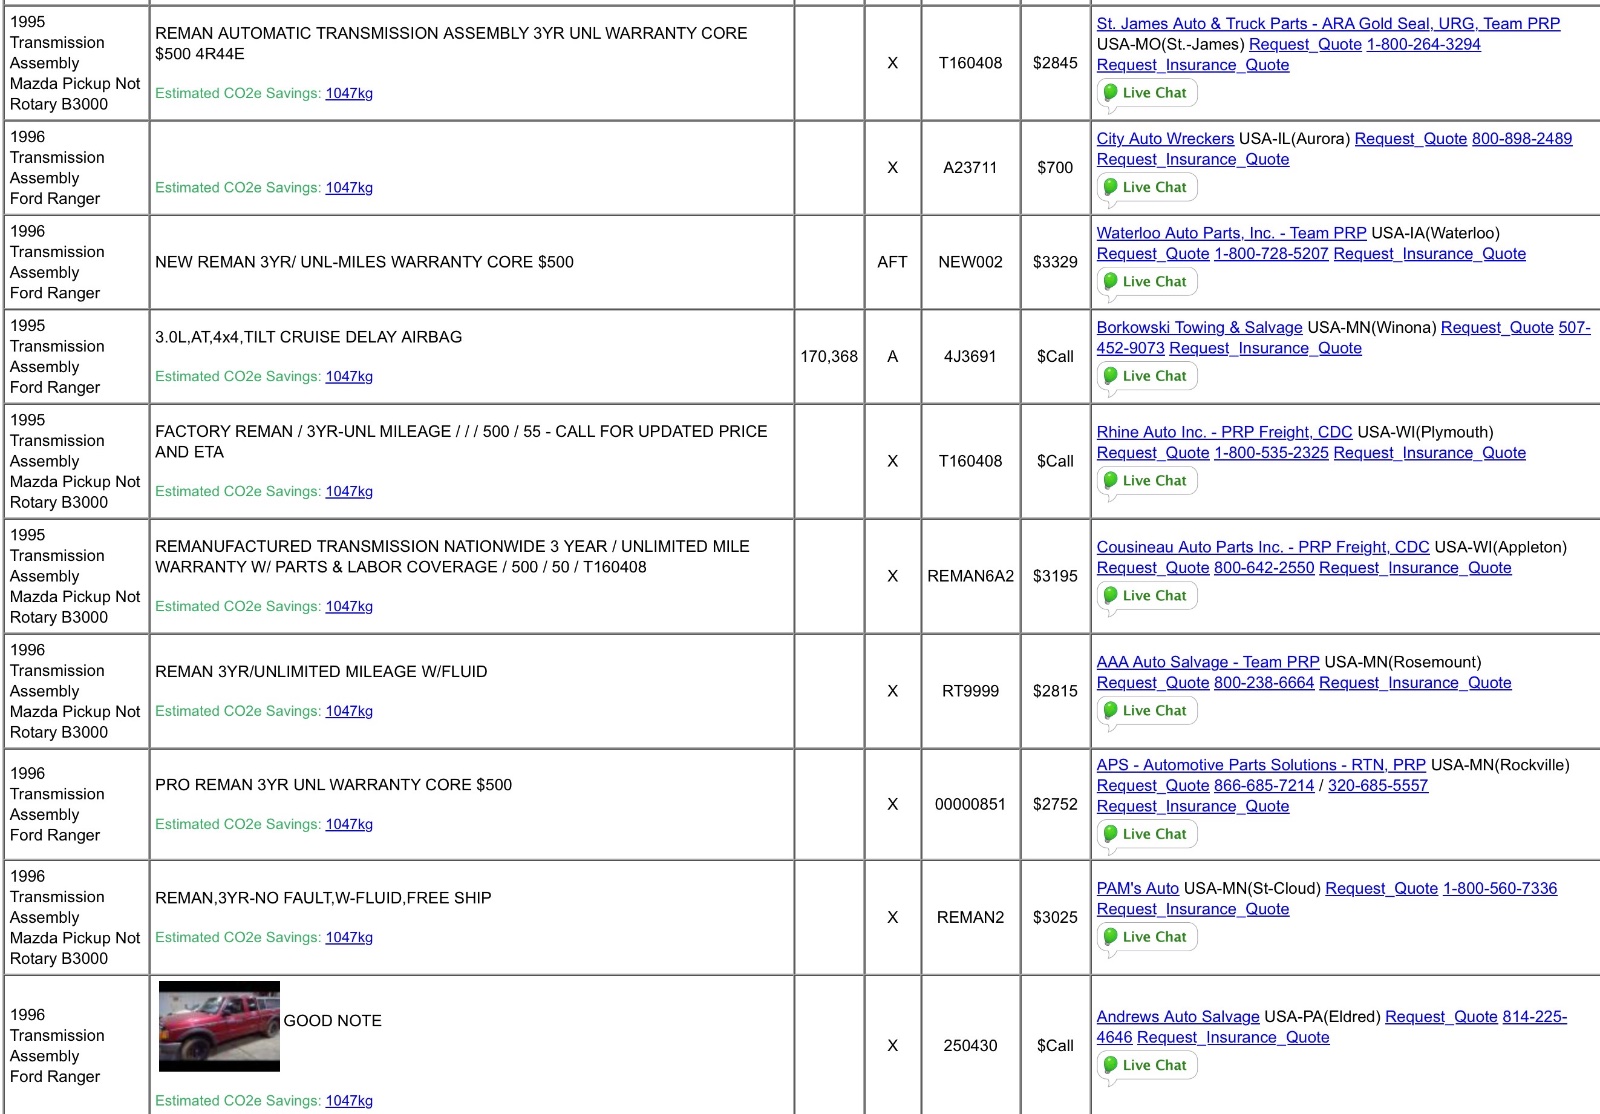Click APS secondary phone number 320-685-5557
The image size is (1600, 1114).
(x=1377, y=786)
